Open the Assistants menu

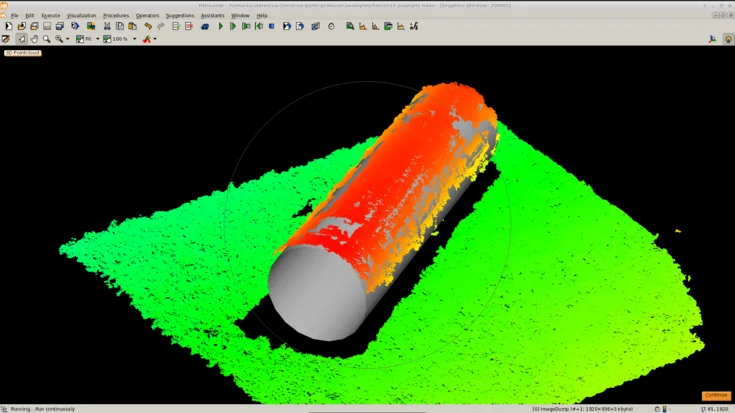(x=212, y=16)
